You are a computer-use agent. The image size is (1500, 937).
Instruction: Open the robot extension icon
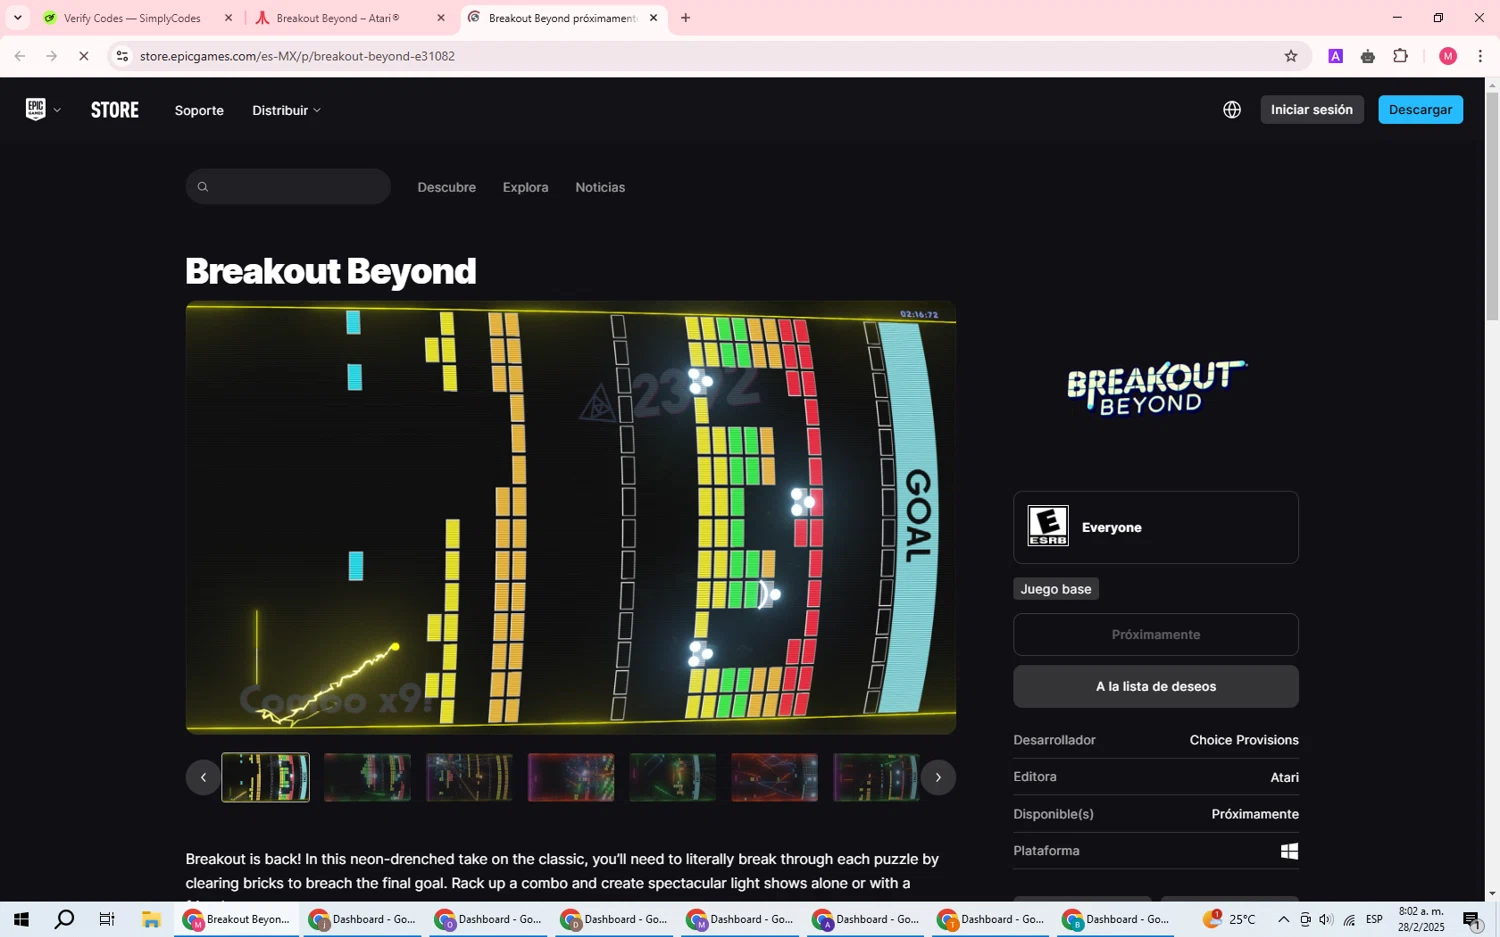pyautogui.click(x=1368, y=56)
